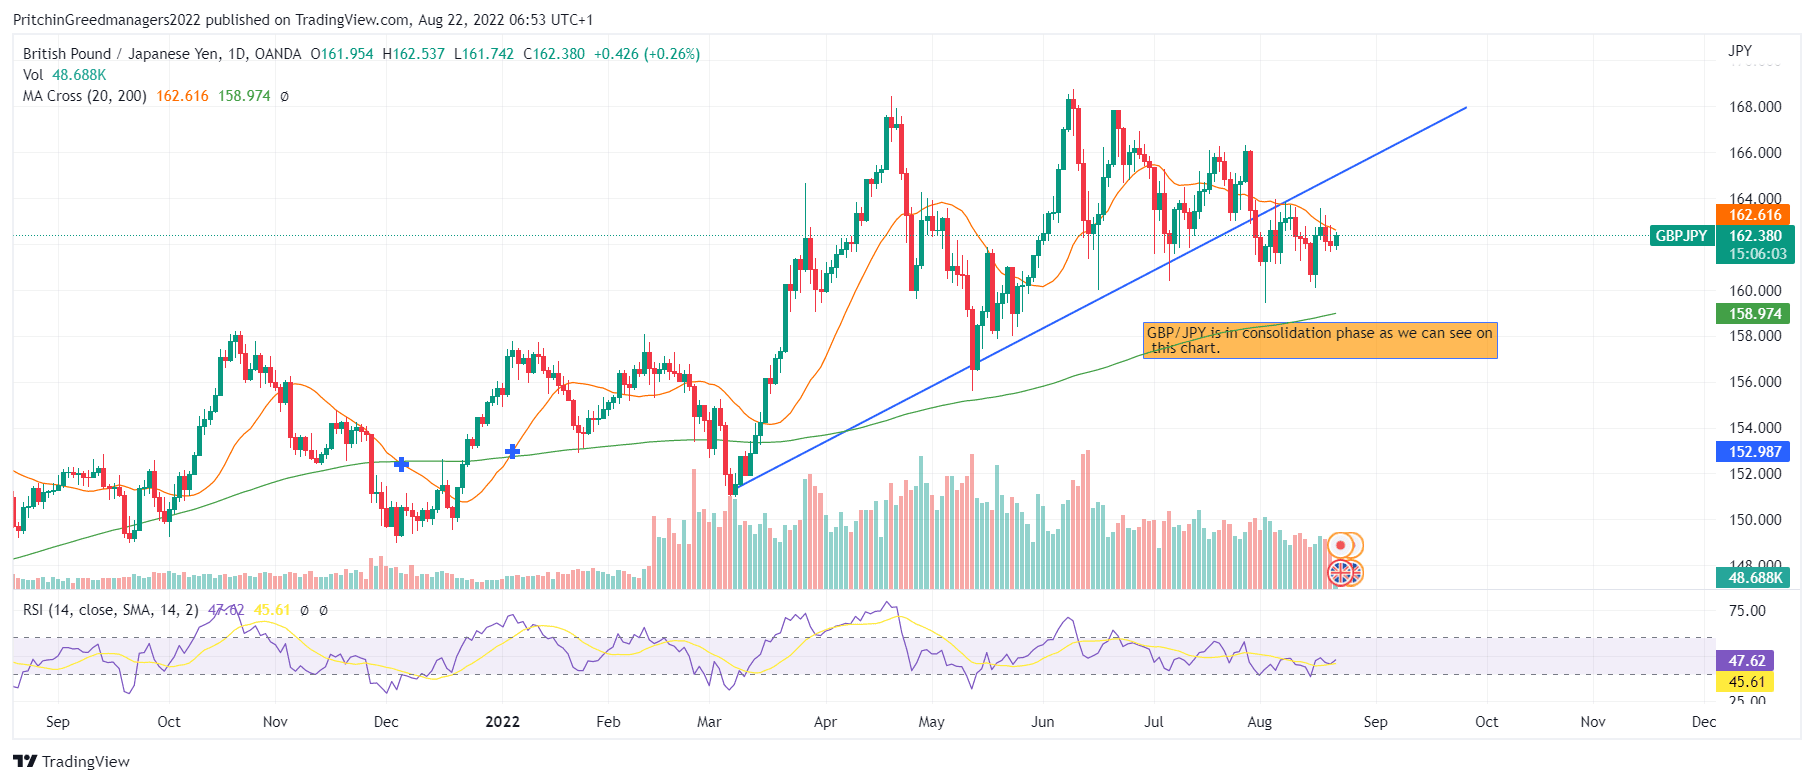Click the low price L161.742
The height and width of the screenshot is (783, 1814).
pyautogui.click(x=484, y=54)
